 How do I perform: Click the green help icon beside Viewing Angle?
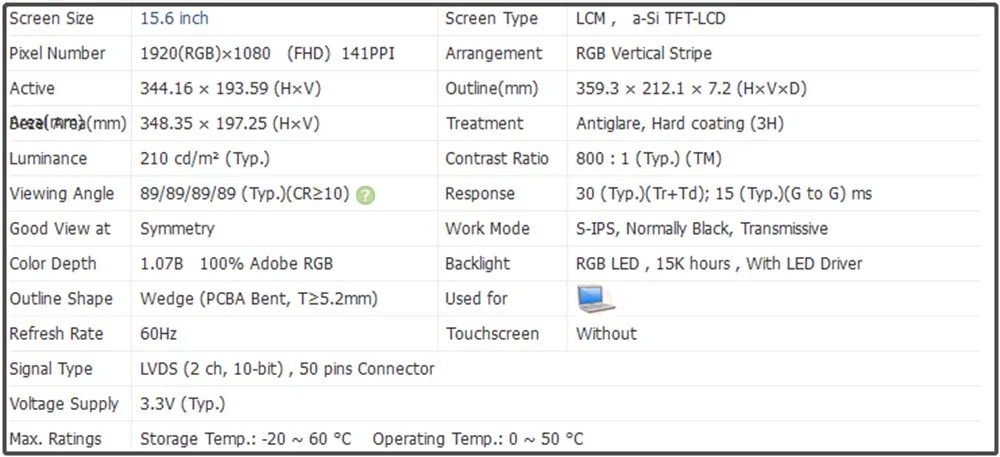[x=365, y=195]
